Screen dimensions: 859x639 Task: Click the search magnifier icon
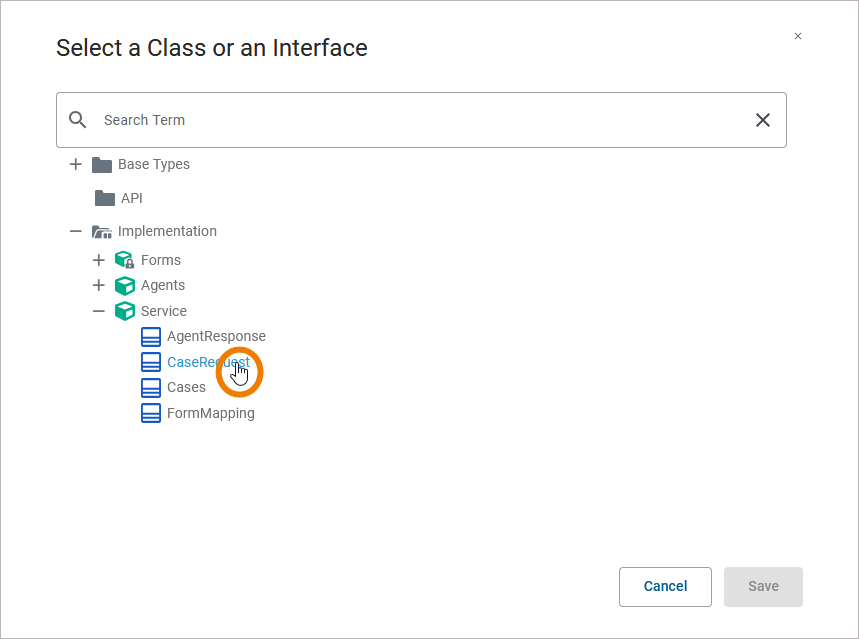tap(78, 120)
